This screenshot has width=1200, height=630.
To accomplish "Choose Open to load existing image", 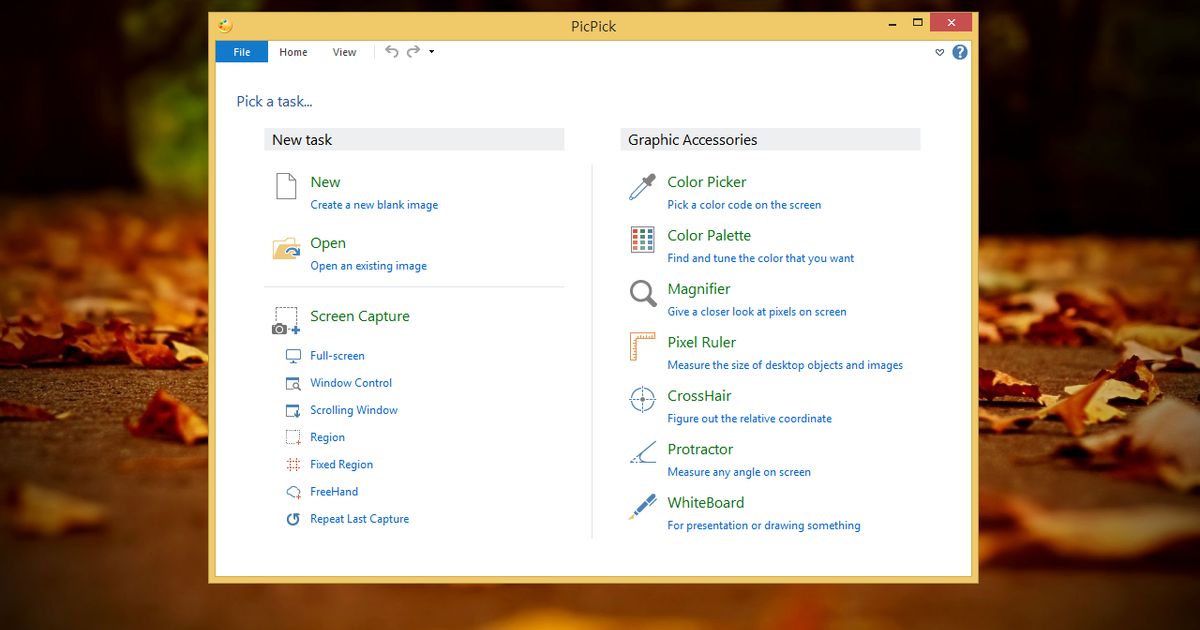I will coord(328,243).
